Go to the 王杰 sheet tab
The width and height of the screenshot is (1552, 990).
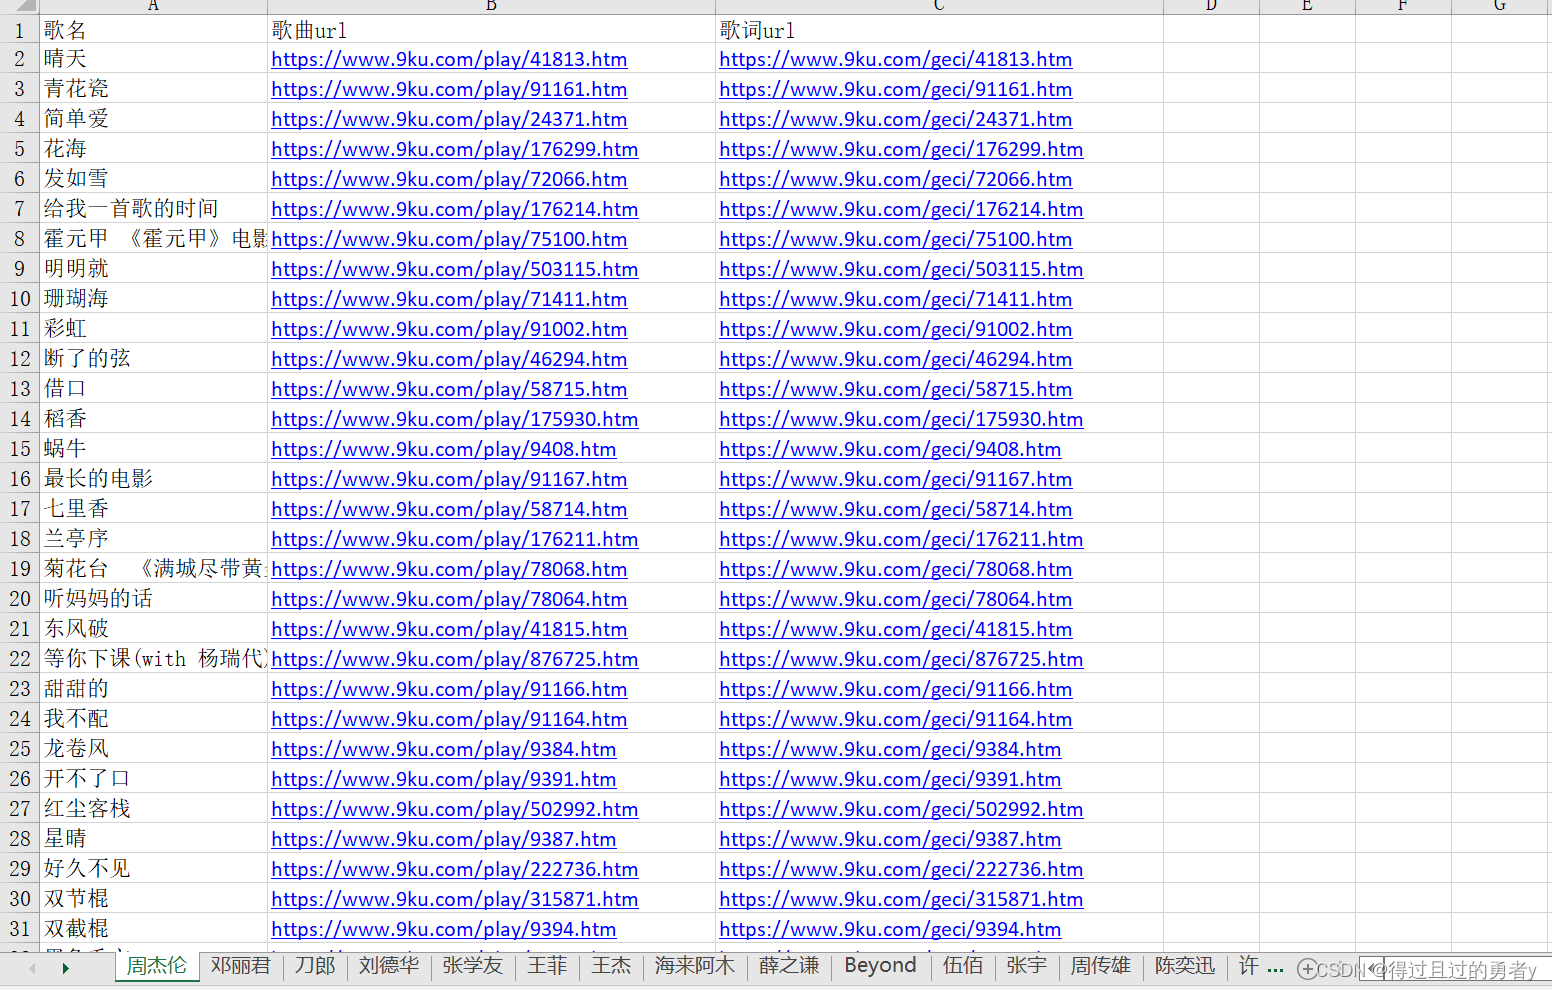point(611,966)
